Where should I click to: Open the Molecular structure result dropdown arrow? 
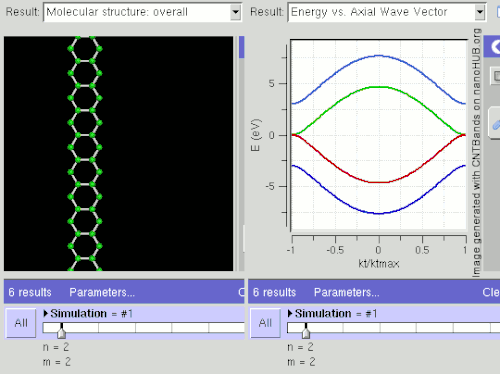click(236, 12)
